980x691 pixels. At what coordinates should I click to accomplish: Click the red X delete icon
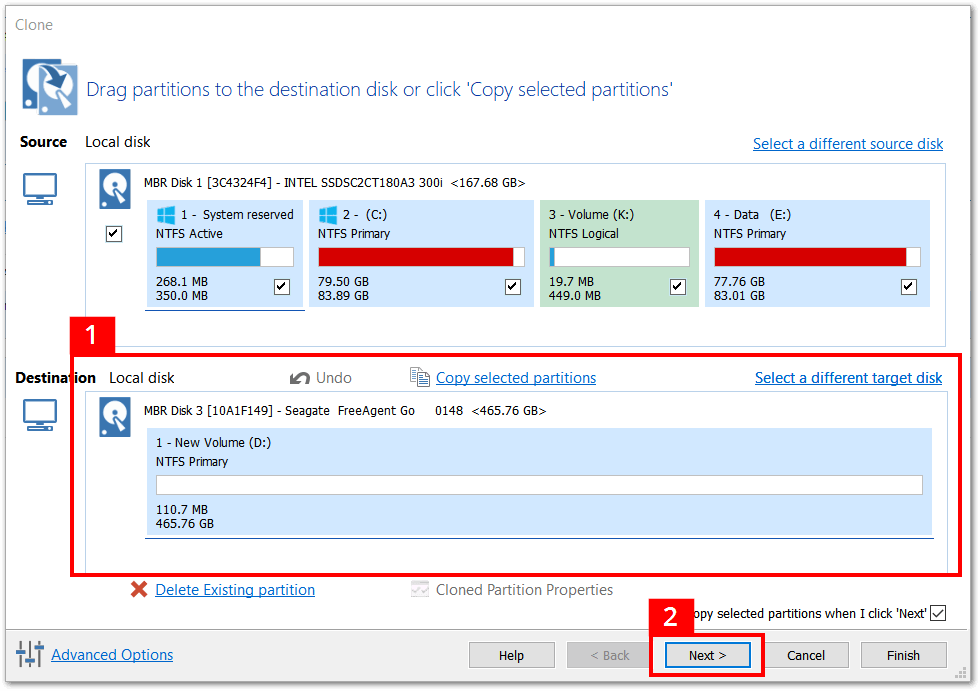click(x=139, y=589)
